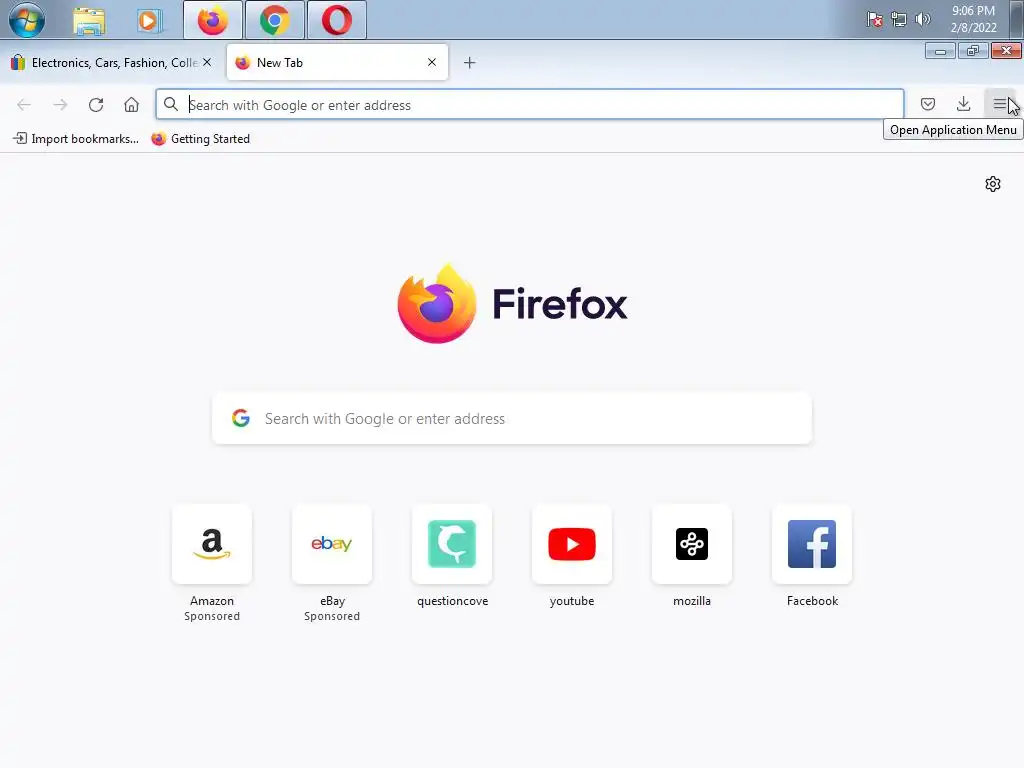Screen dimensions: 1024x768
Task: Reload the current page
Action: pyautogui.click(x=96, y=104)
